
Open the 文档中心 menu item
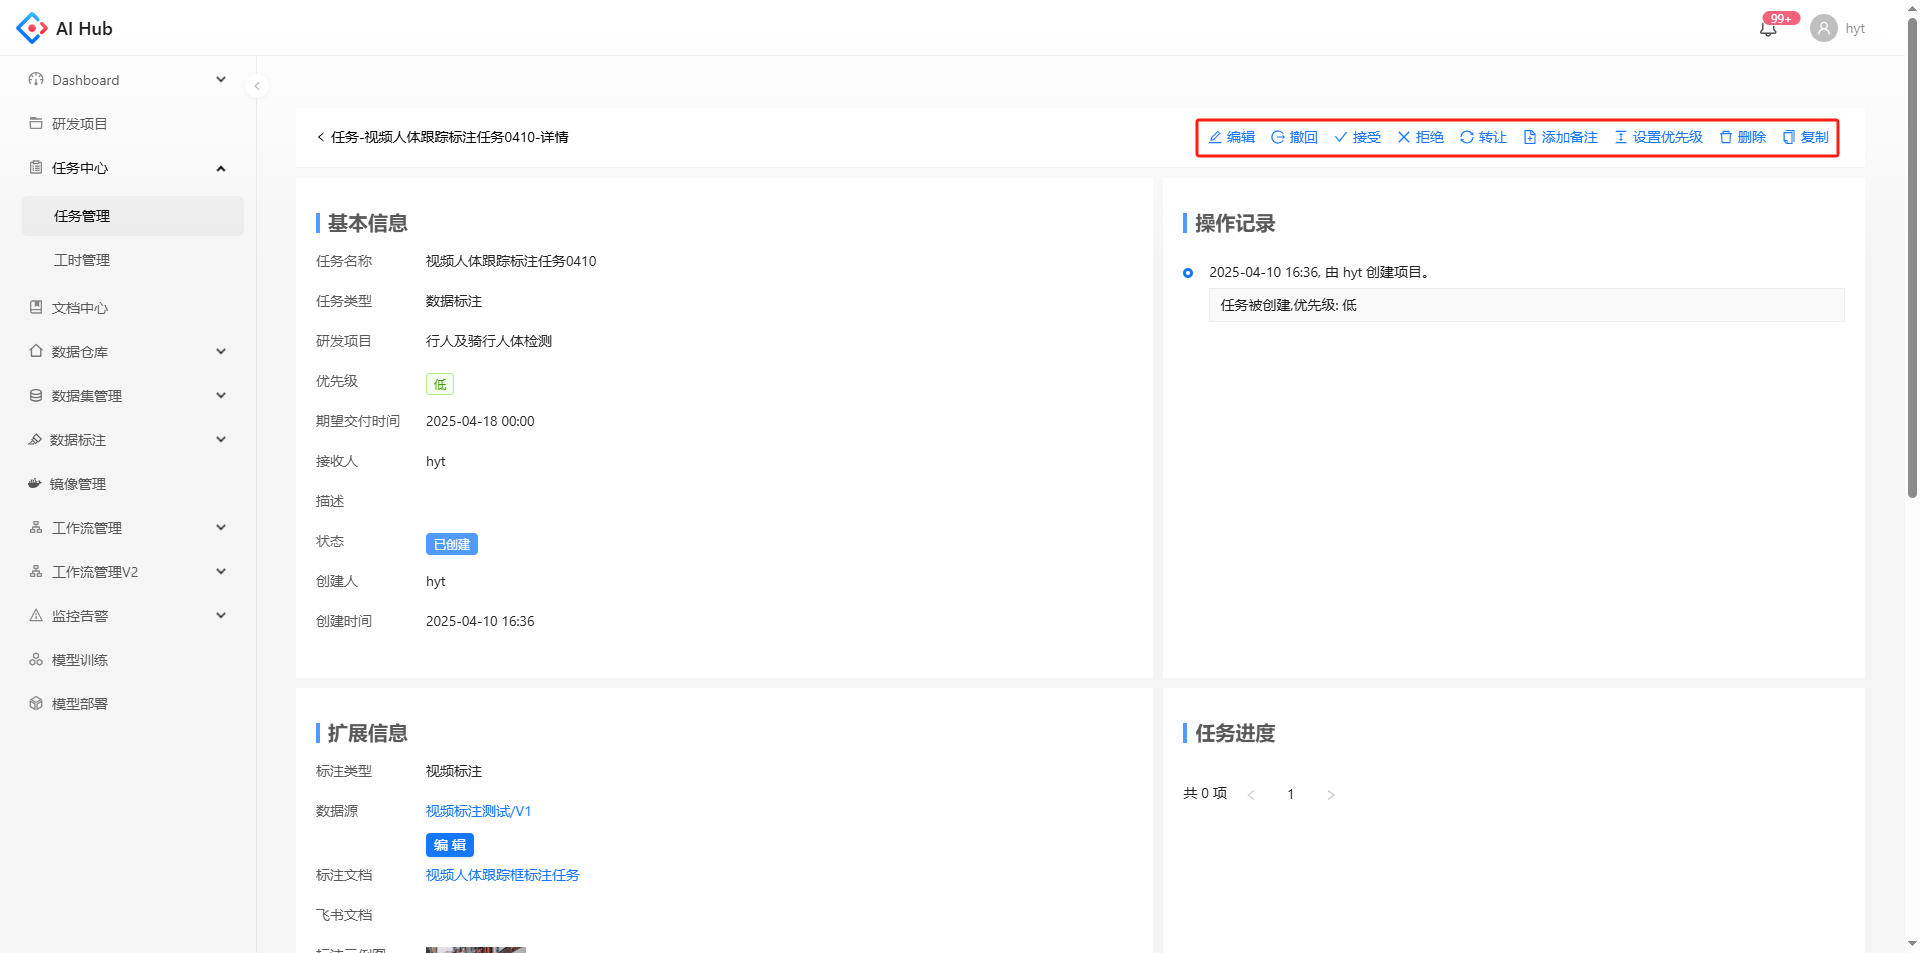(x=128, y=308)
